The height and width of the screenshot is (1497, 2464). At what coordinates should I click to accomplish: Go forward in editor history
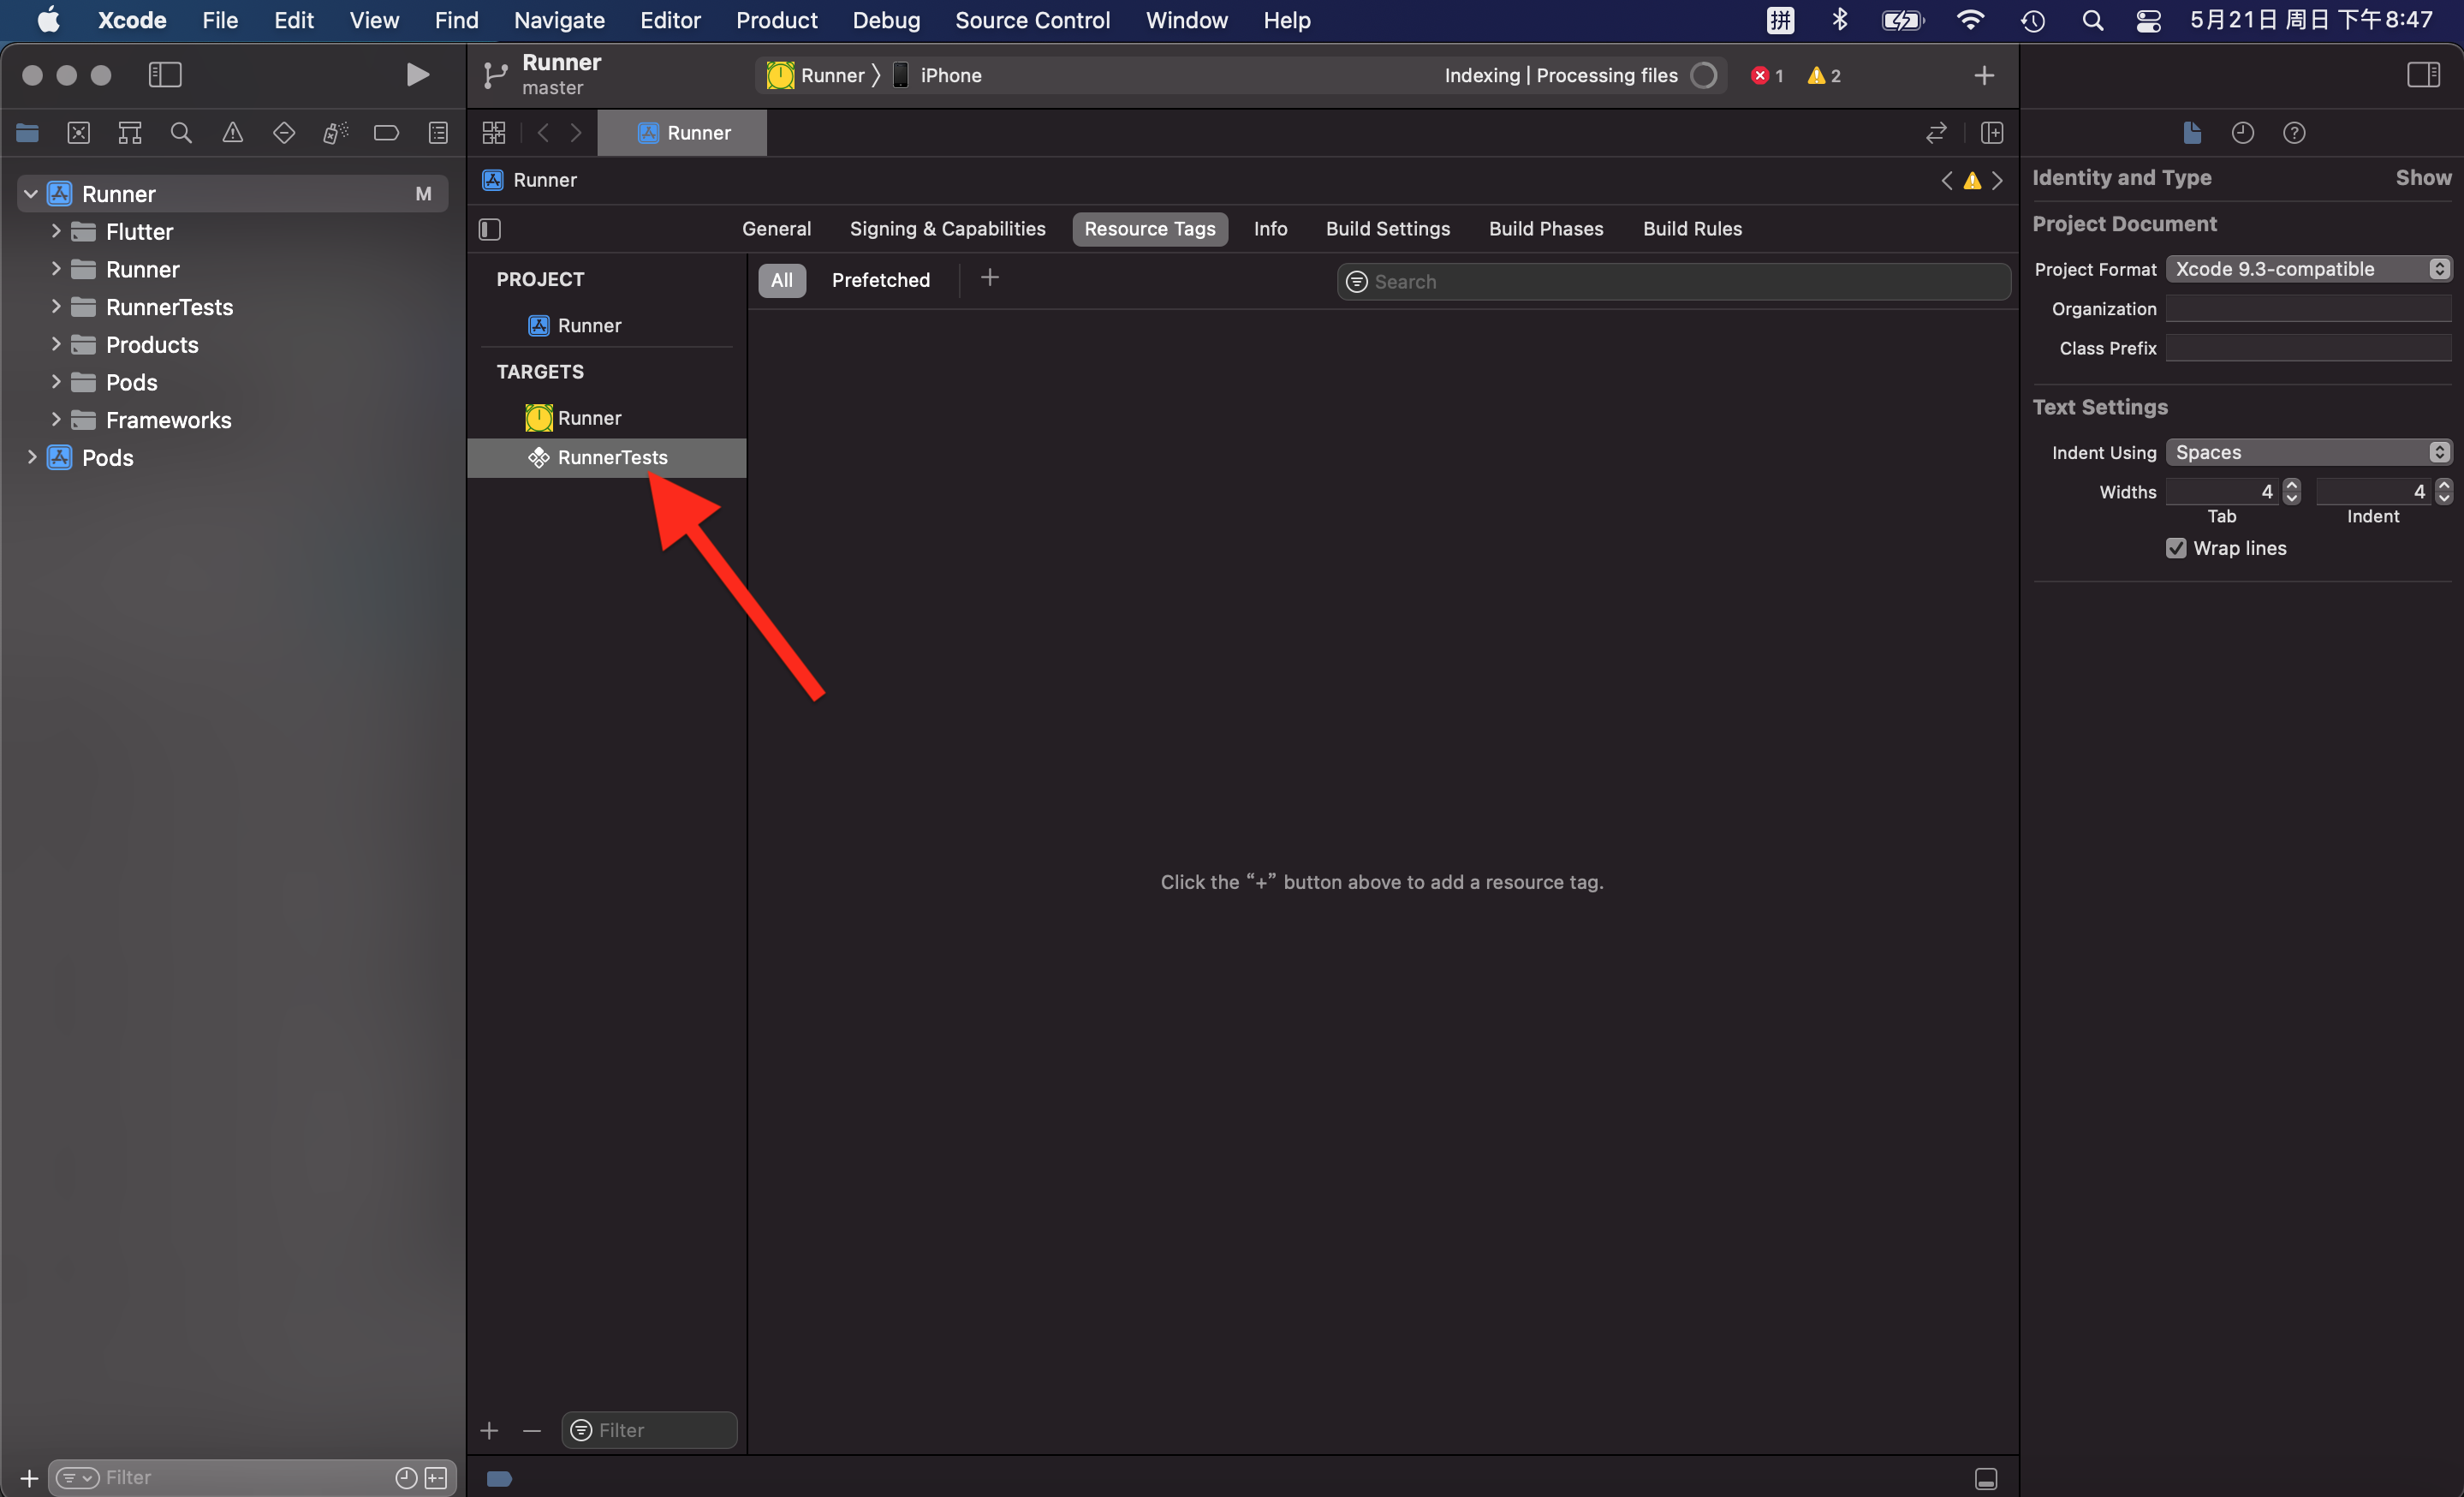(x=576, y=133)
